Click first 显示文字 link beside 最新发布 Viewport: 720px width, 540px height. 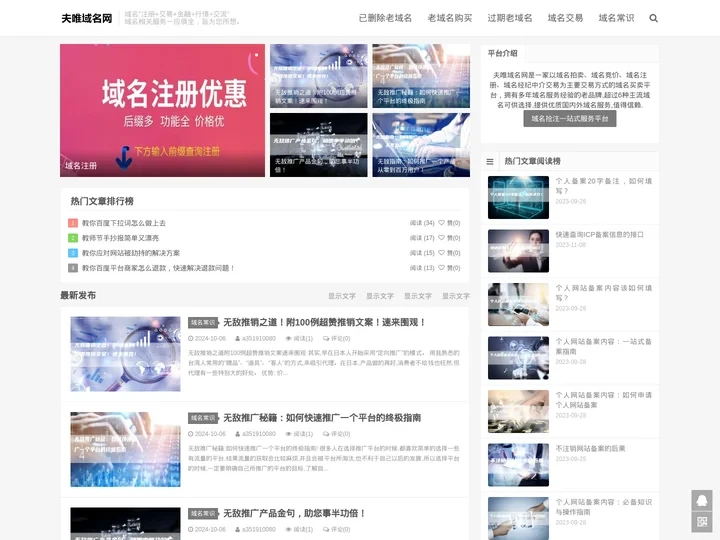point(342,296)
